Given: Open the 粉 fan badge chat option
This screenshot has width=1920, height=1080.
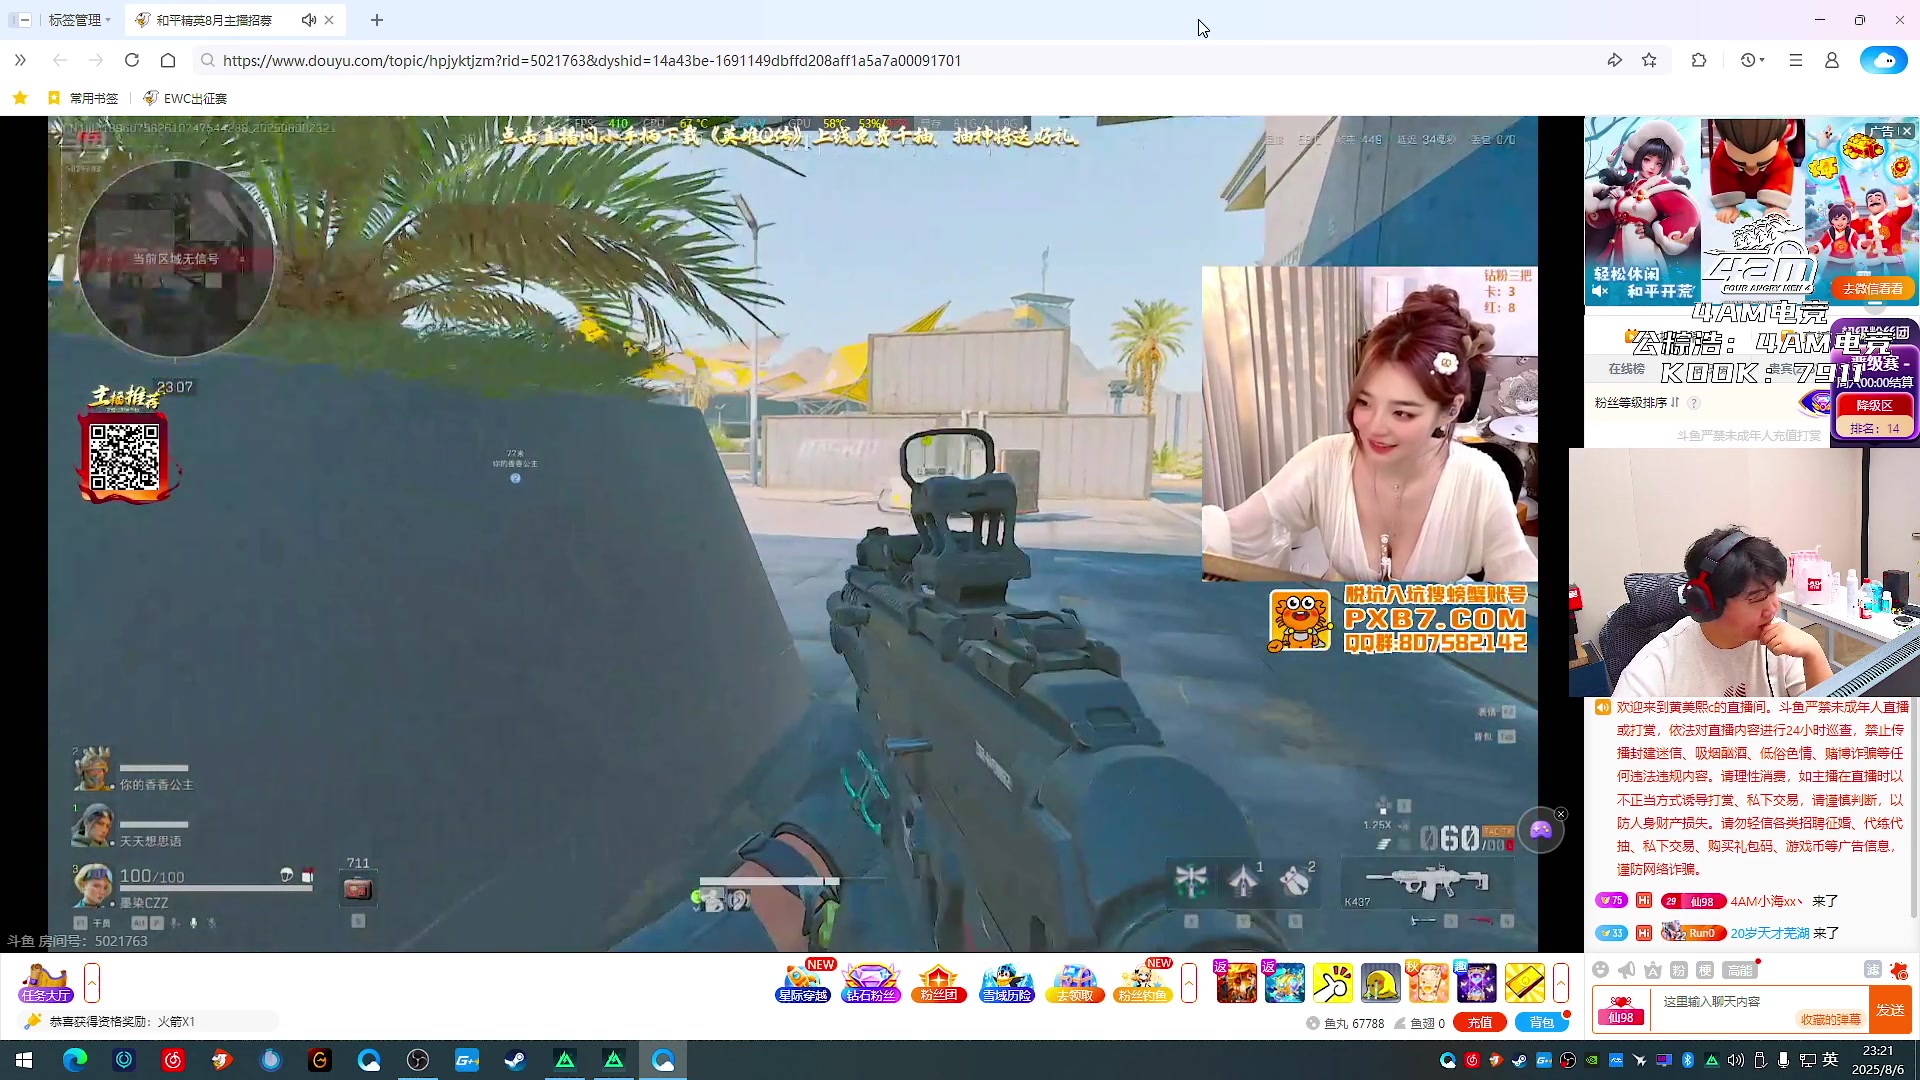Looking at the screenshot, I should pos(1679,970).
